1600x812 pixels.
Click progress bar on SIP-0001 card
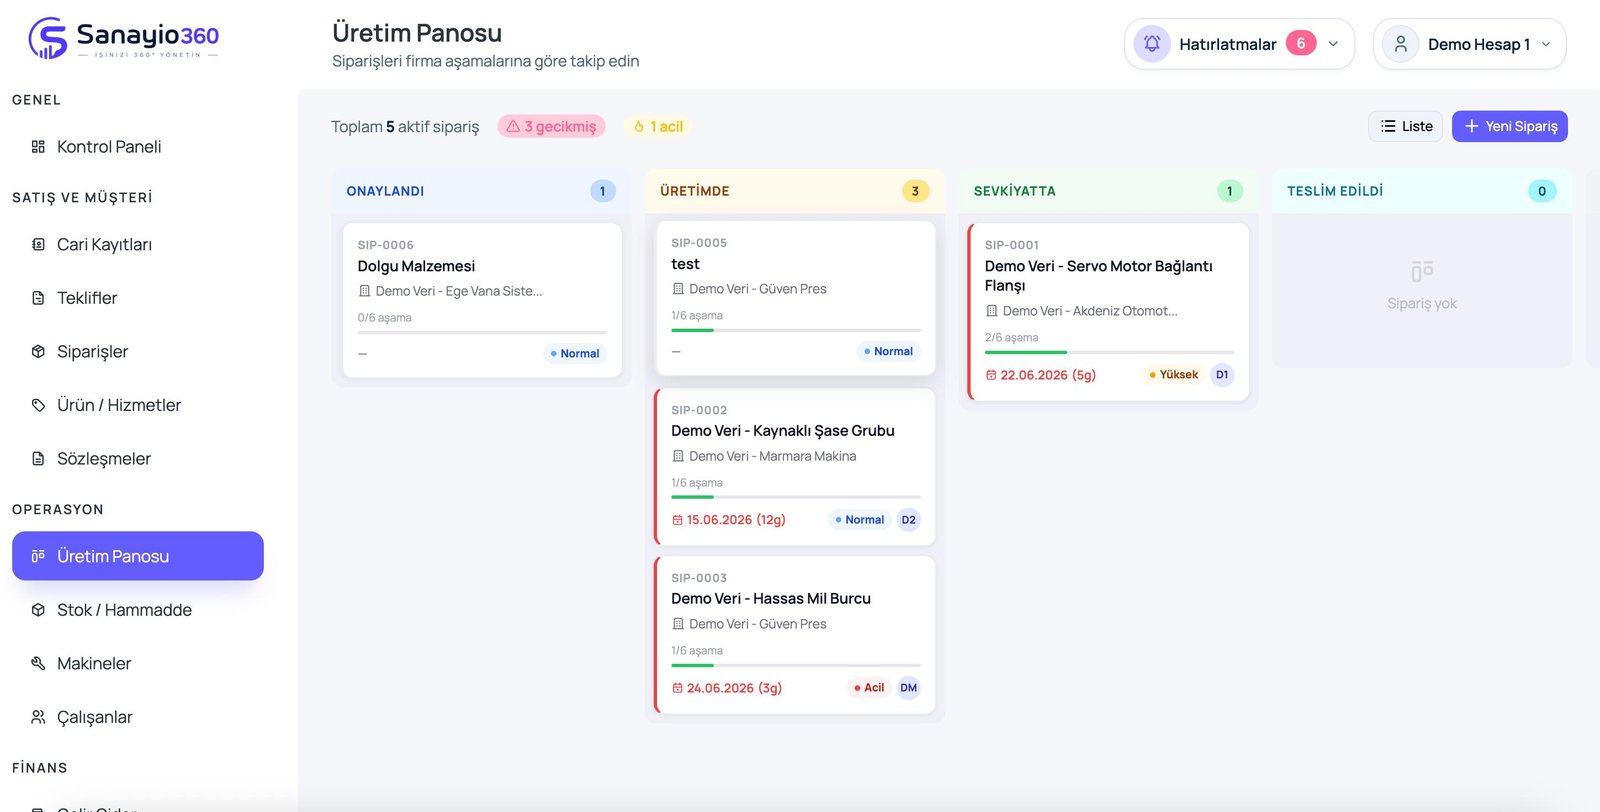[1109, 352]
